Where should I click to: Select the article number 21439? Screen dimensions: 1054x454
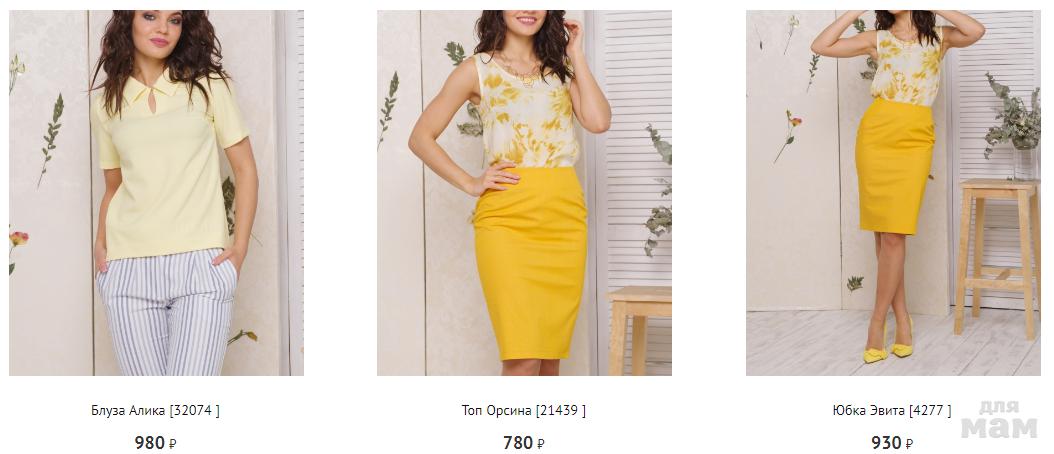(x=560, y=410)
